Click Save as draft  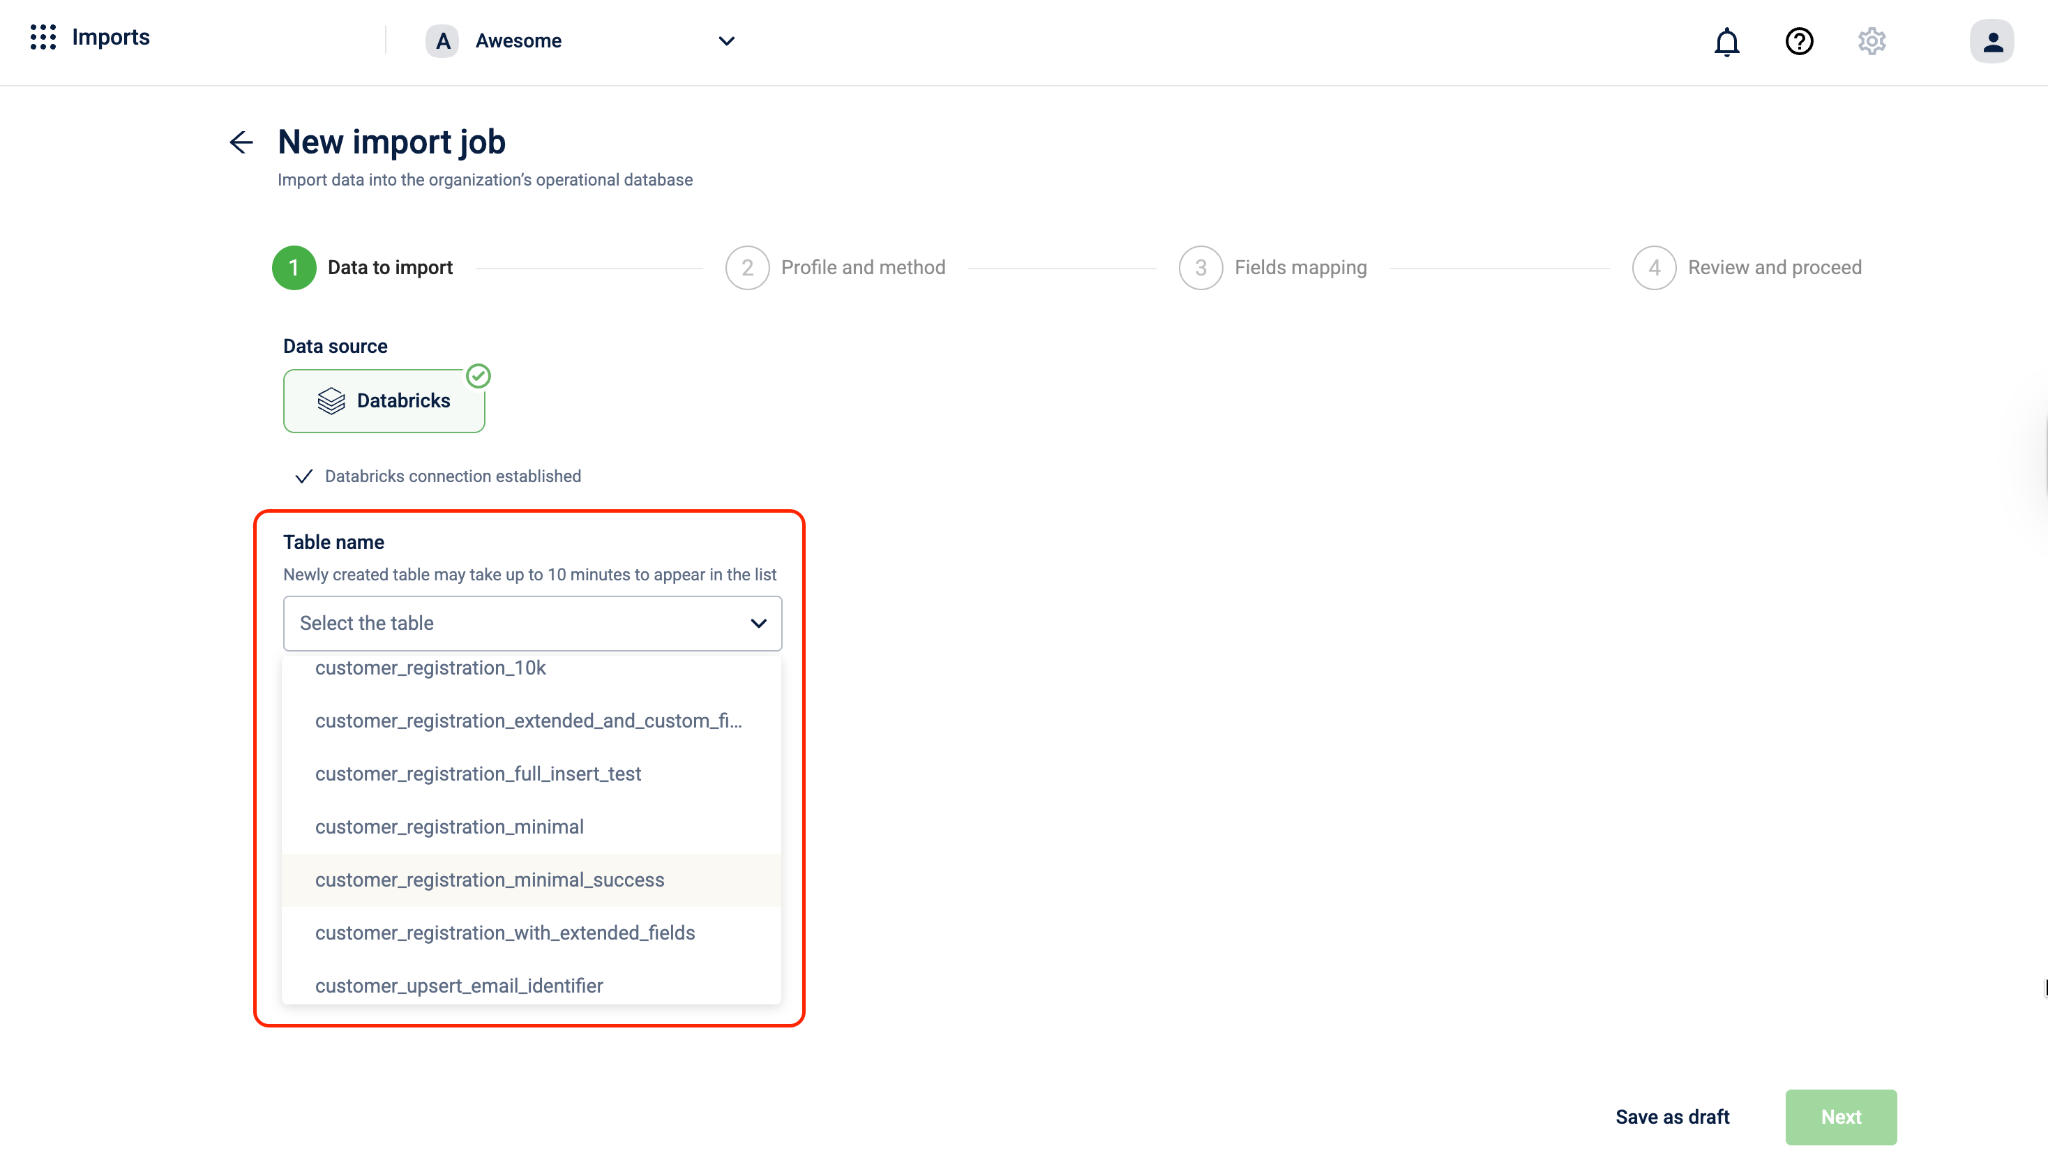point(1672,1117)
